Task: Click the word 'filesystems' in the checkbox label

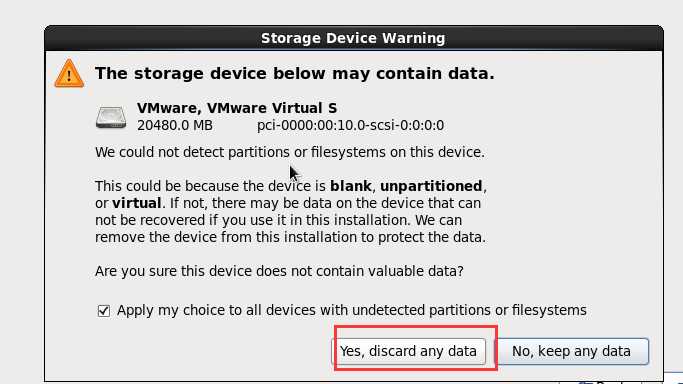Action: pyautogui.click(x=549, y=310)
